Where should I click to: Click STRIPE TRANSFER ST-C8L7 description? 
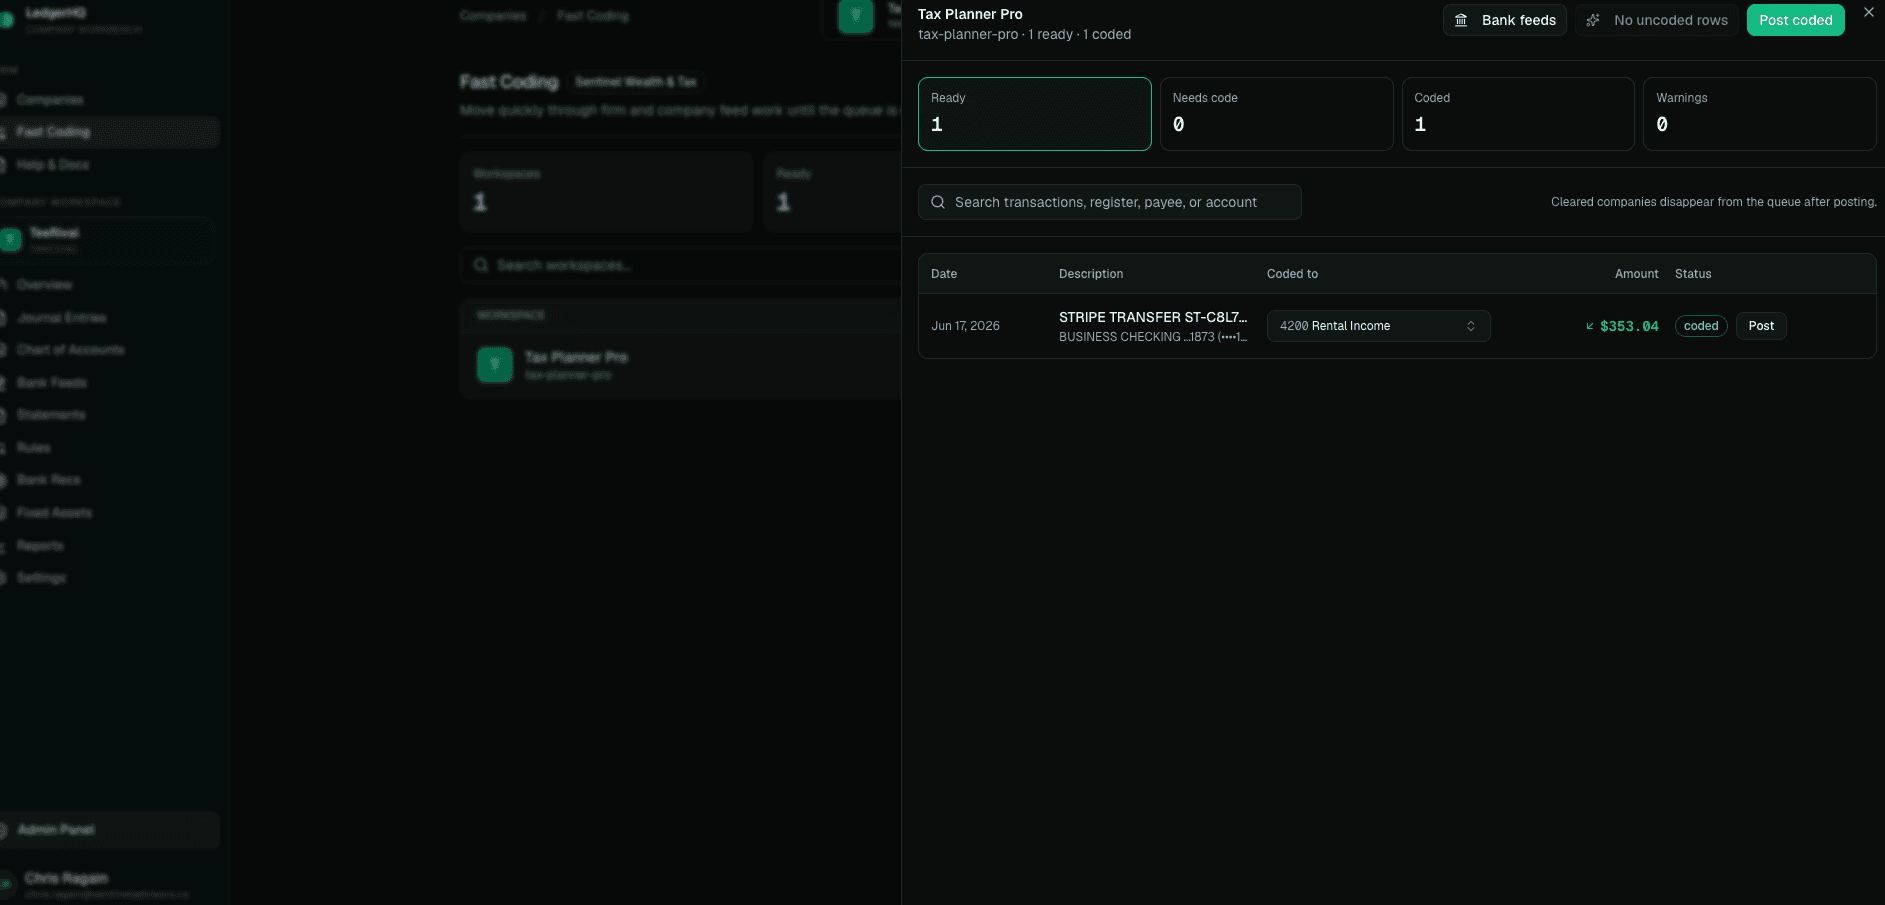coord(1153,317)
